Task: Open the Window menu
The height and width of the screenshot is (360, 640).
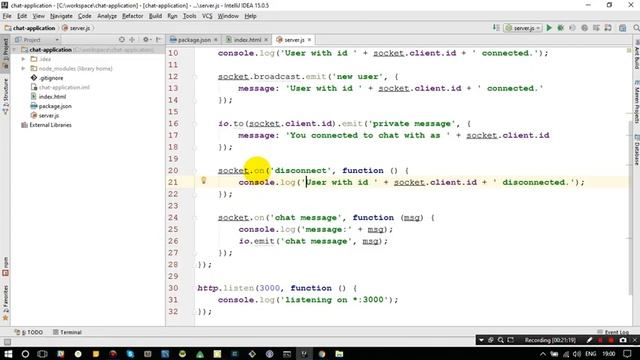Action: pyautogui.click(x=228, y=16)
